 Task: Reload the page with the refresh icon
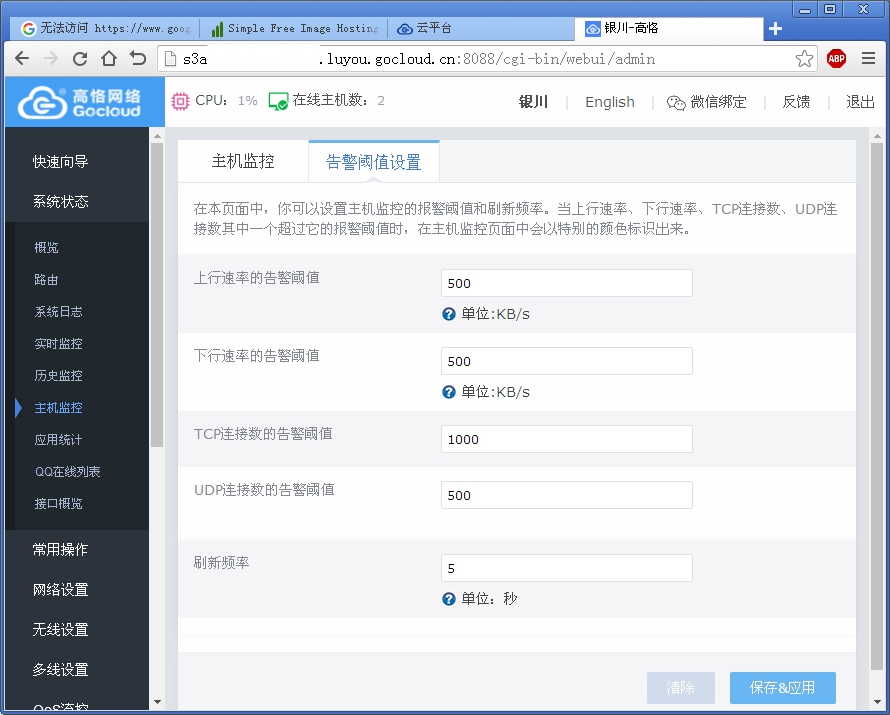pos(80,58)
